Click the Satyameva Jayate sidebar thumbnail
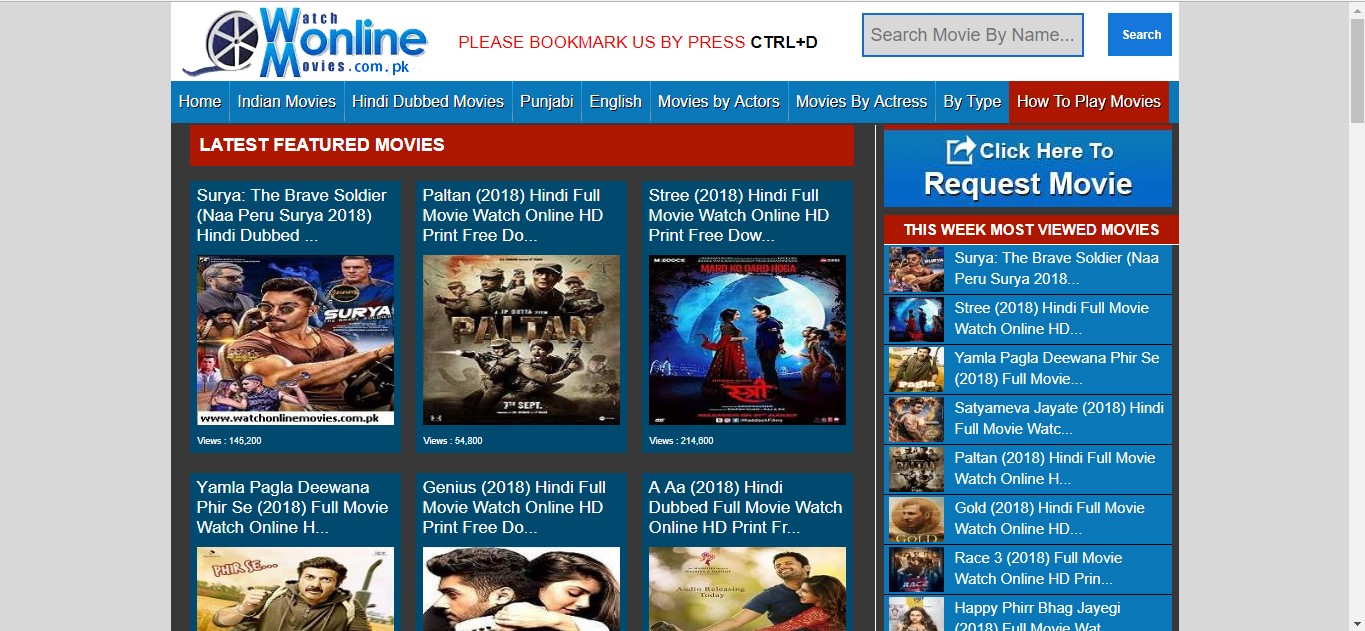The image size is (1365, 631). [916, 419]
